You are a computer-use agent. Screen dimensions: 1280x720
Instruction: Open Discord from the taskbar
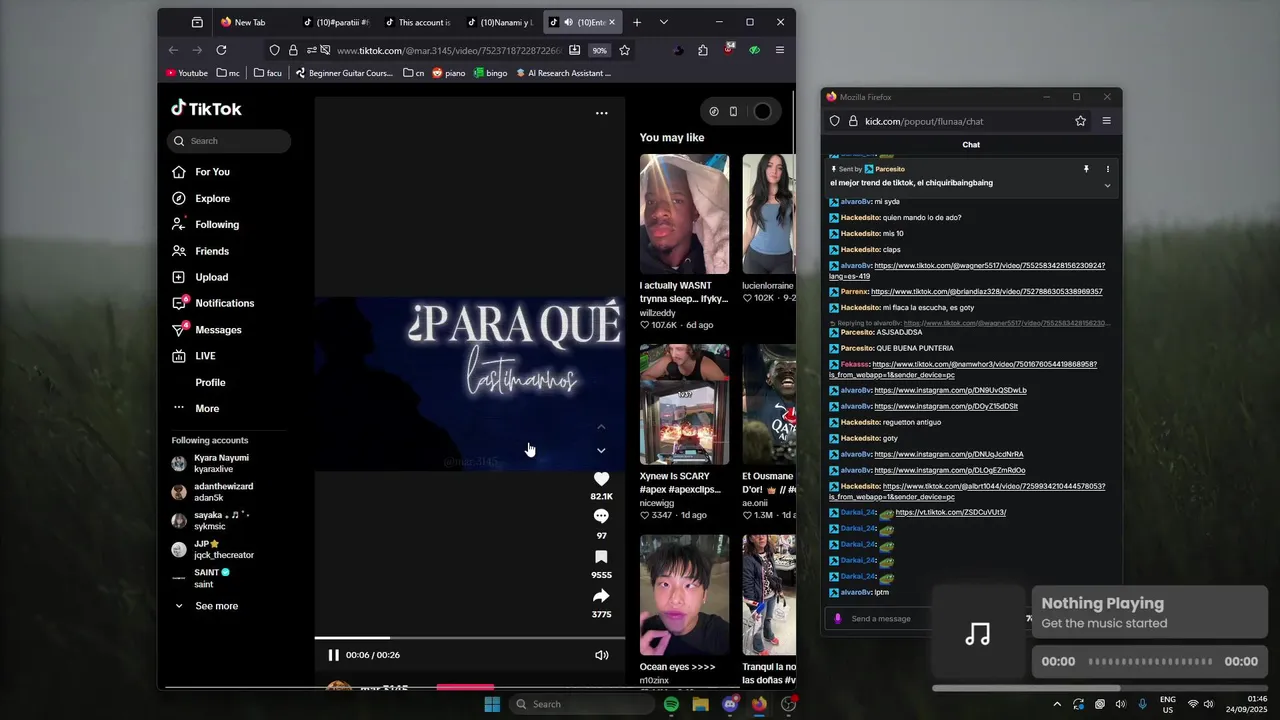730,704
